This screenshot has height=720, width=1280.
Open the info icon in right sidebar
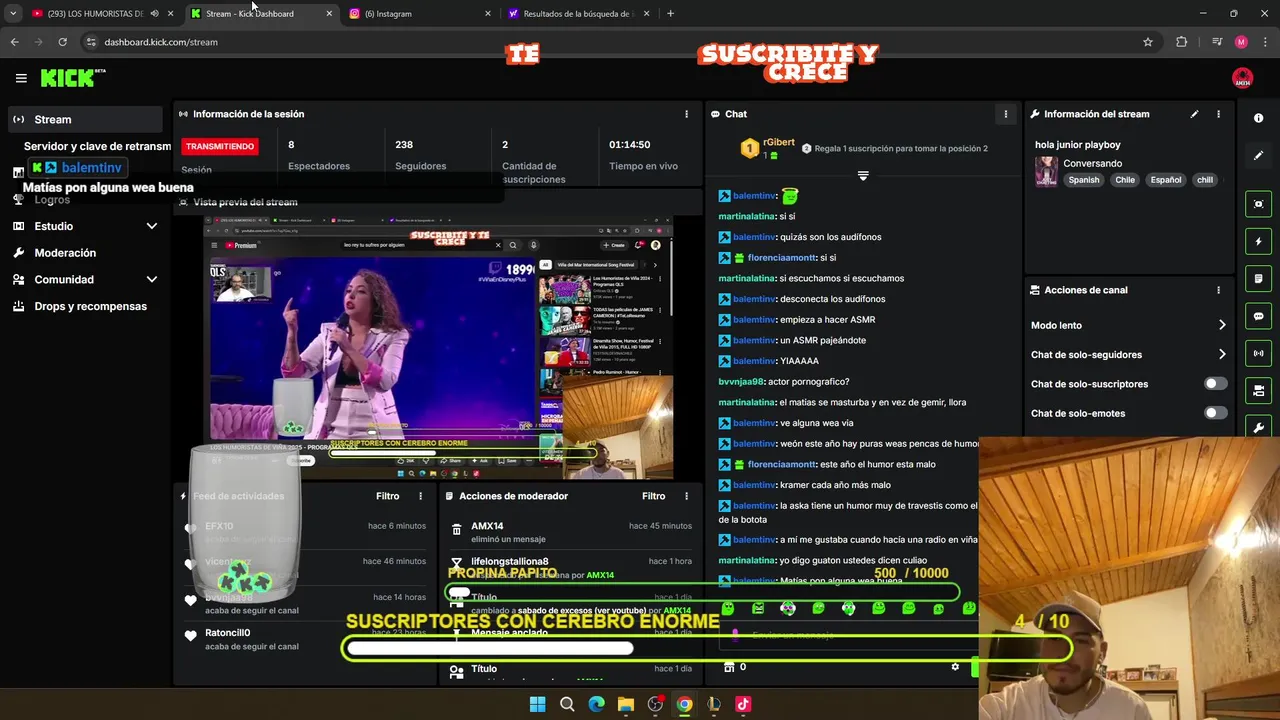click(x=1258, y=118)
